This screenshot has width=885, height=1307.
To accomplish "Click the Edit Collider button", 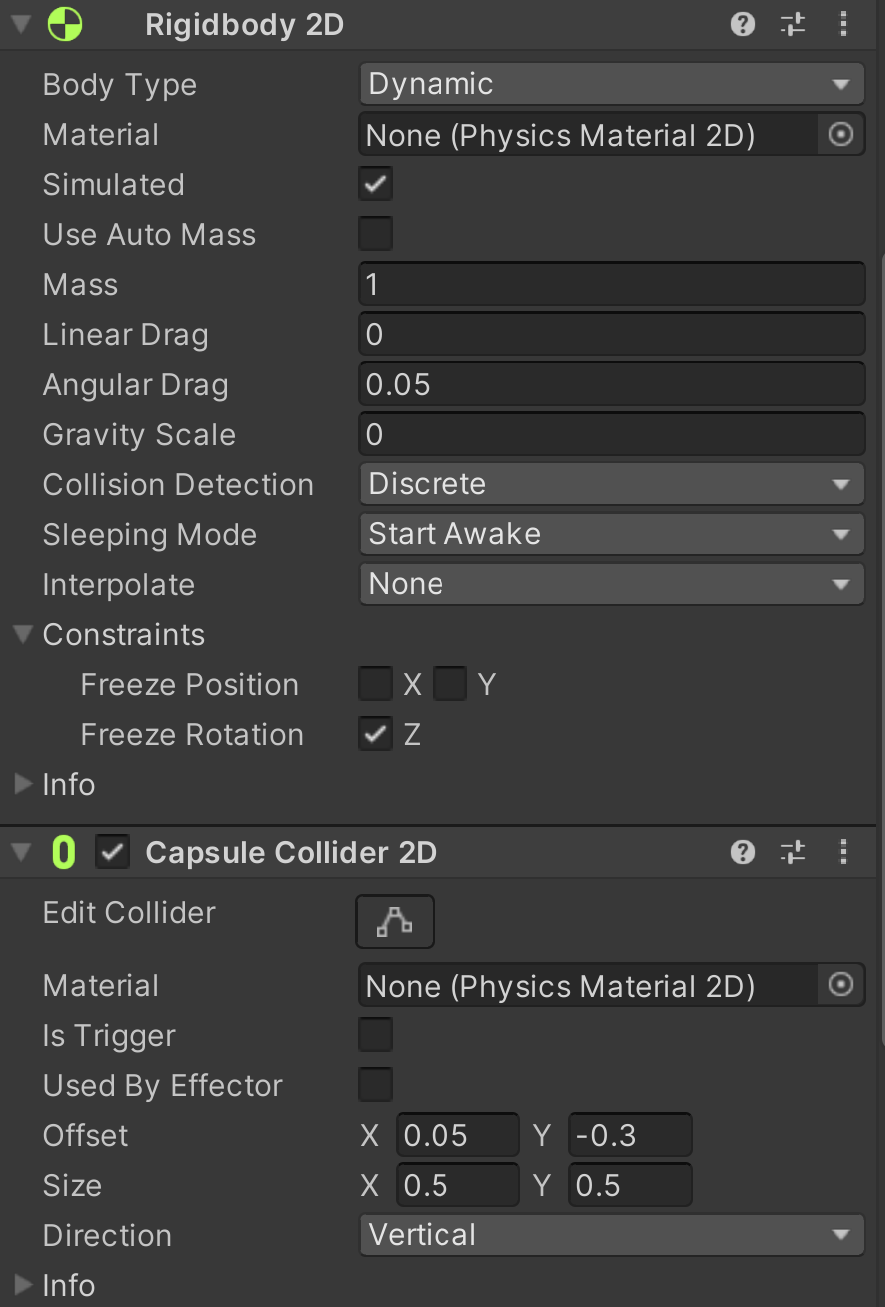I will [395, 921].
